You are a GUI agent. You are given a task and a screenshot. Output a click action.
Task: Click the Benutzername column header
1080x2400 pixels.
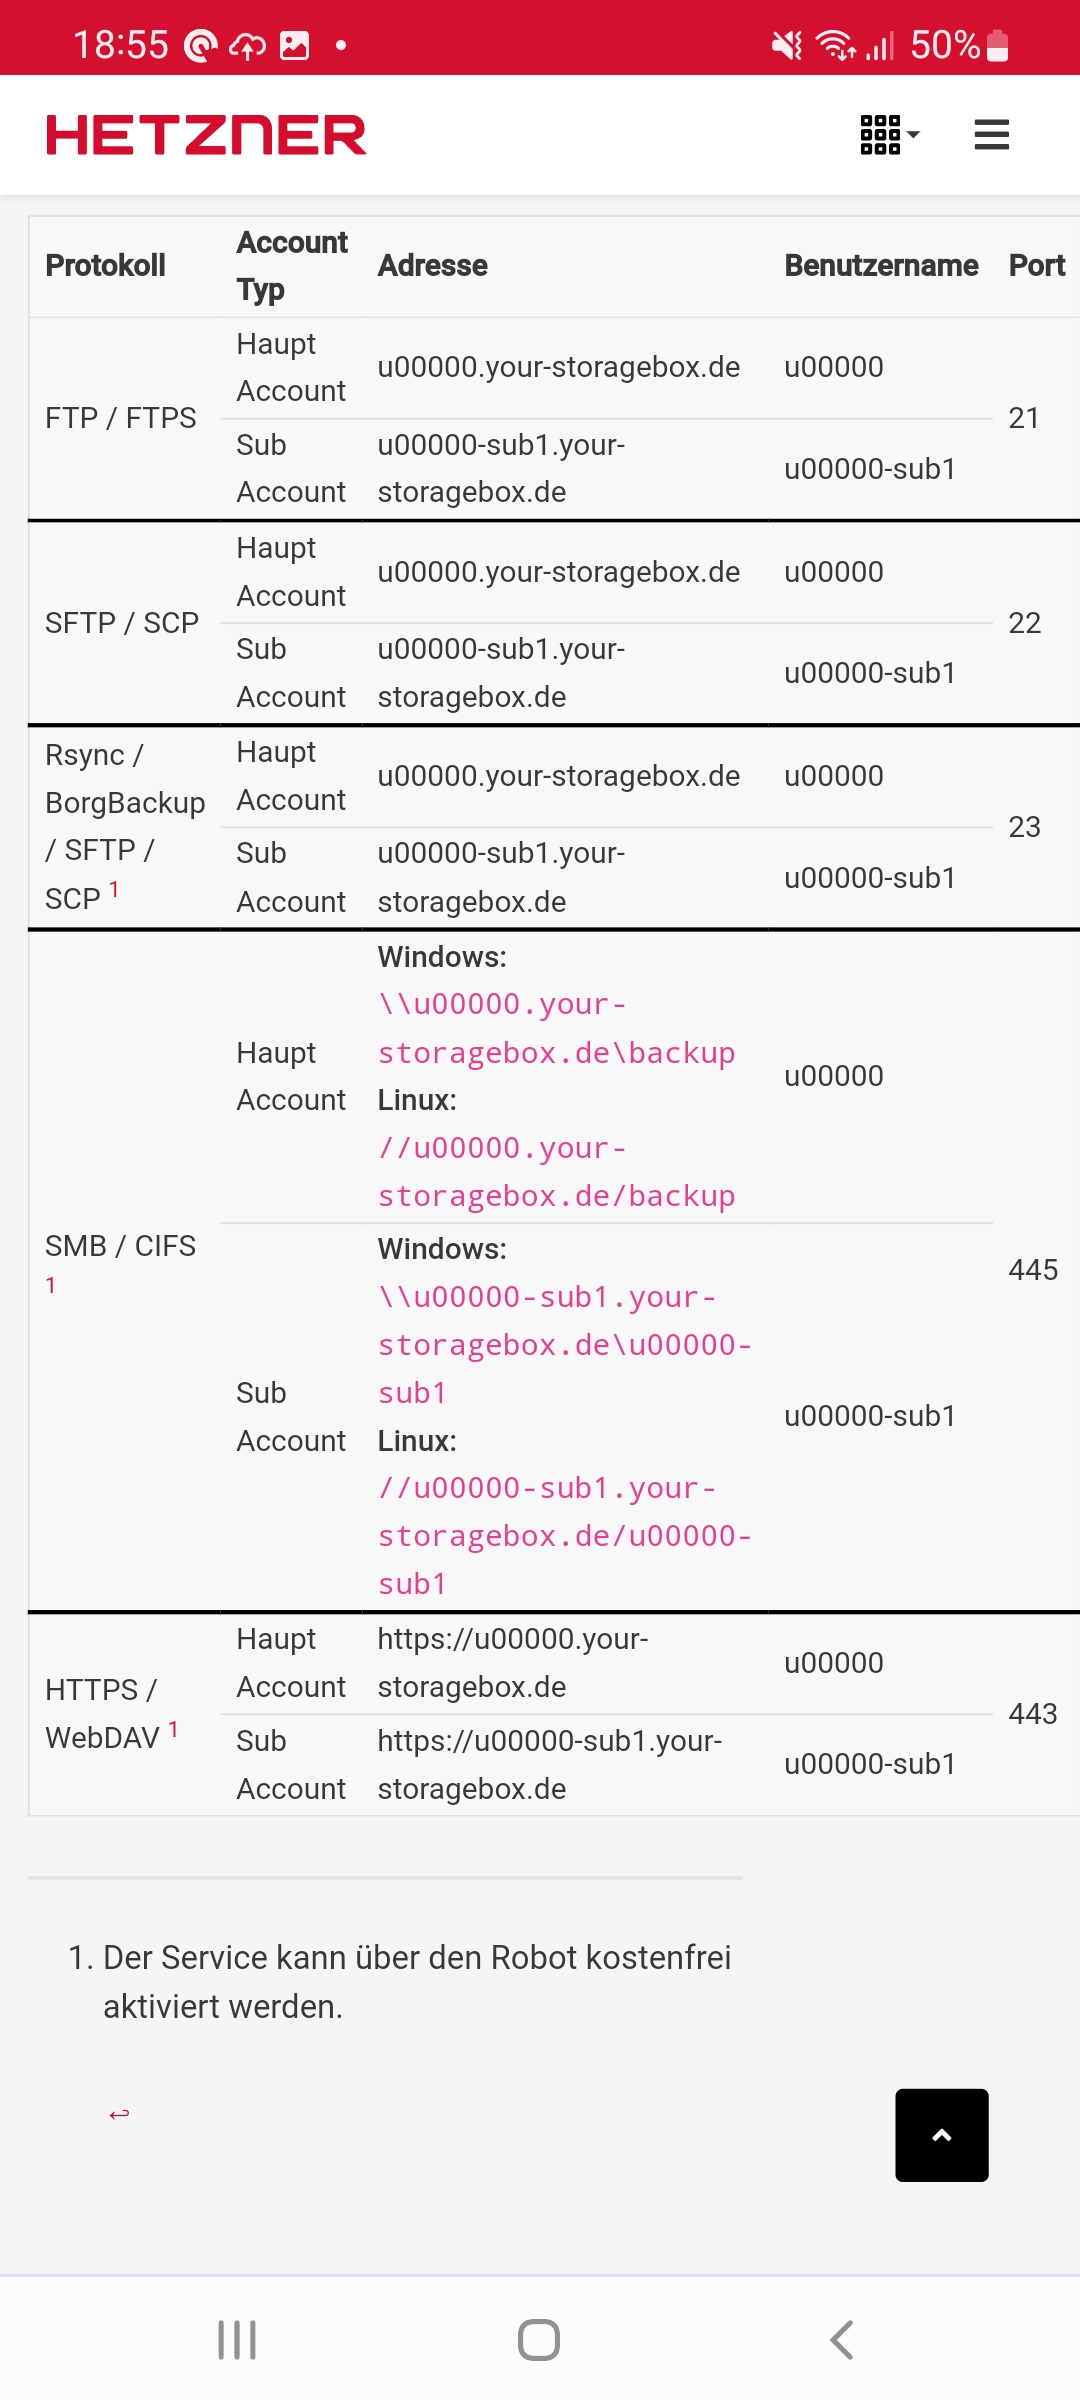(x=881, y=265)
